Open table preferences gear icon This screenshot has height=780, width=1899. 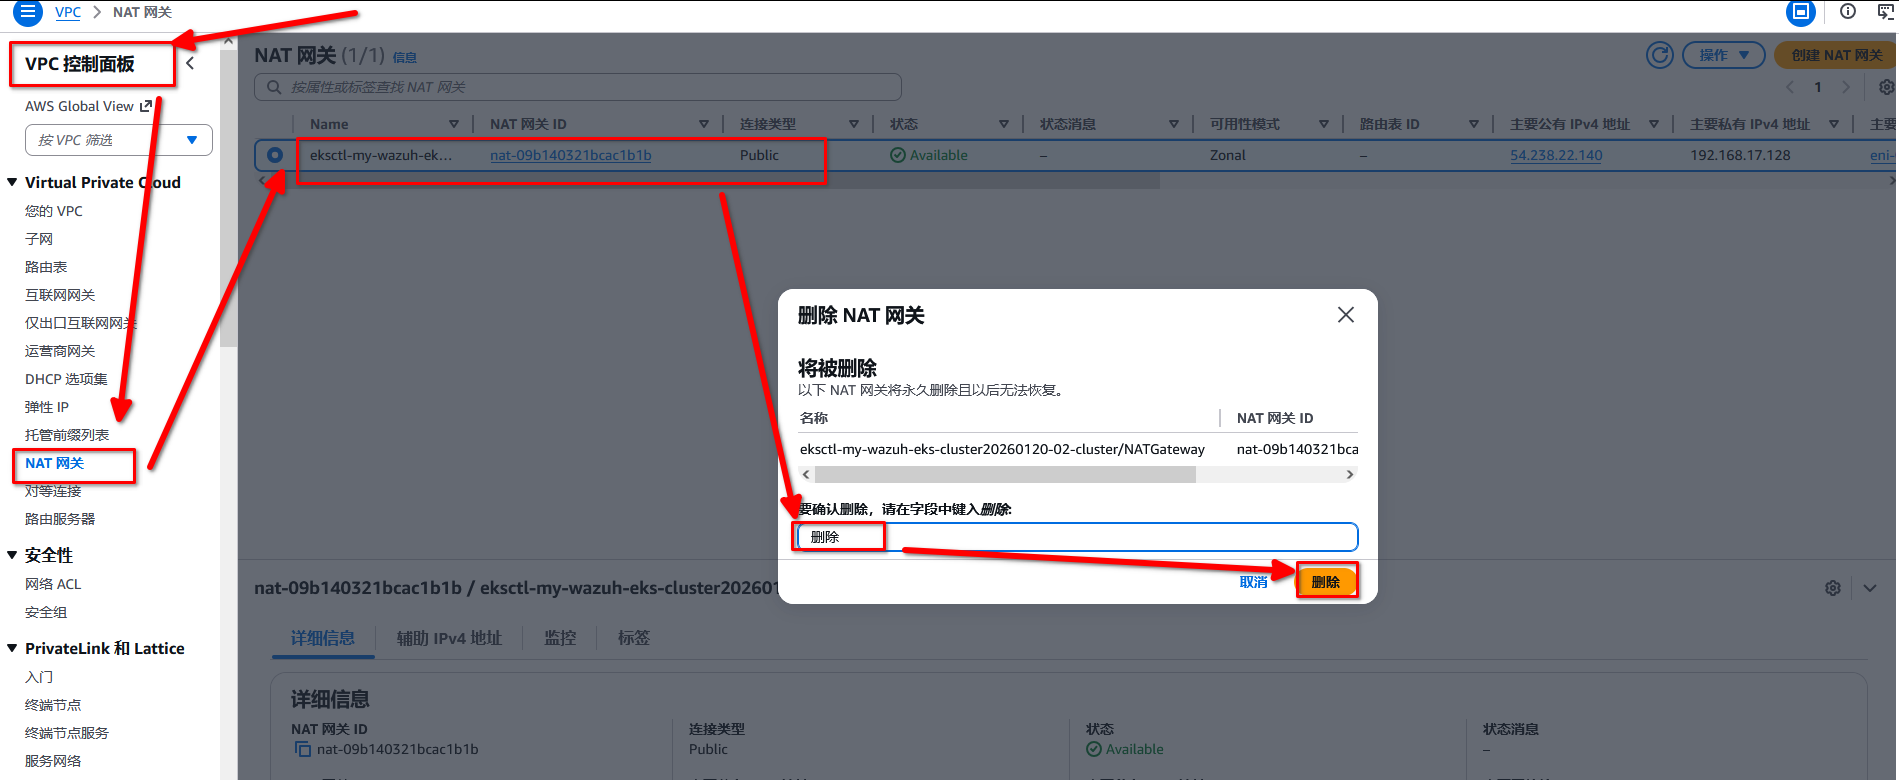(x=1885, y=87)
